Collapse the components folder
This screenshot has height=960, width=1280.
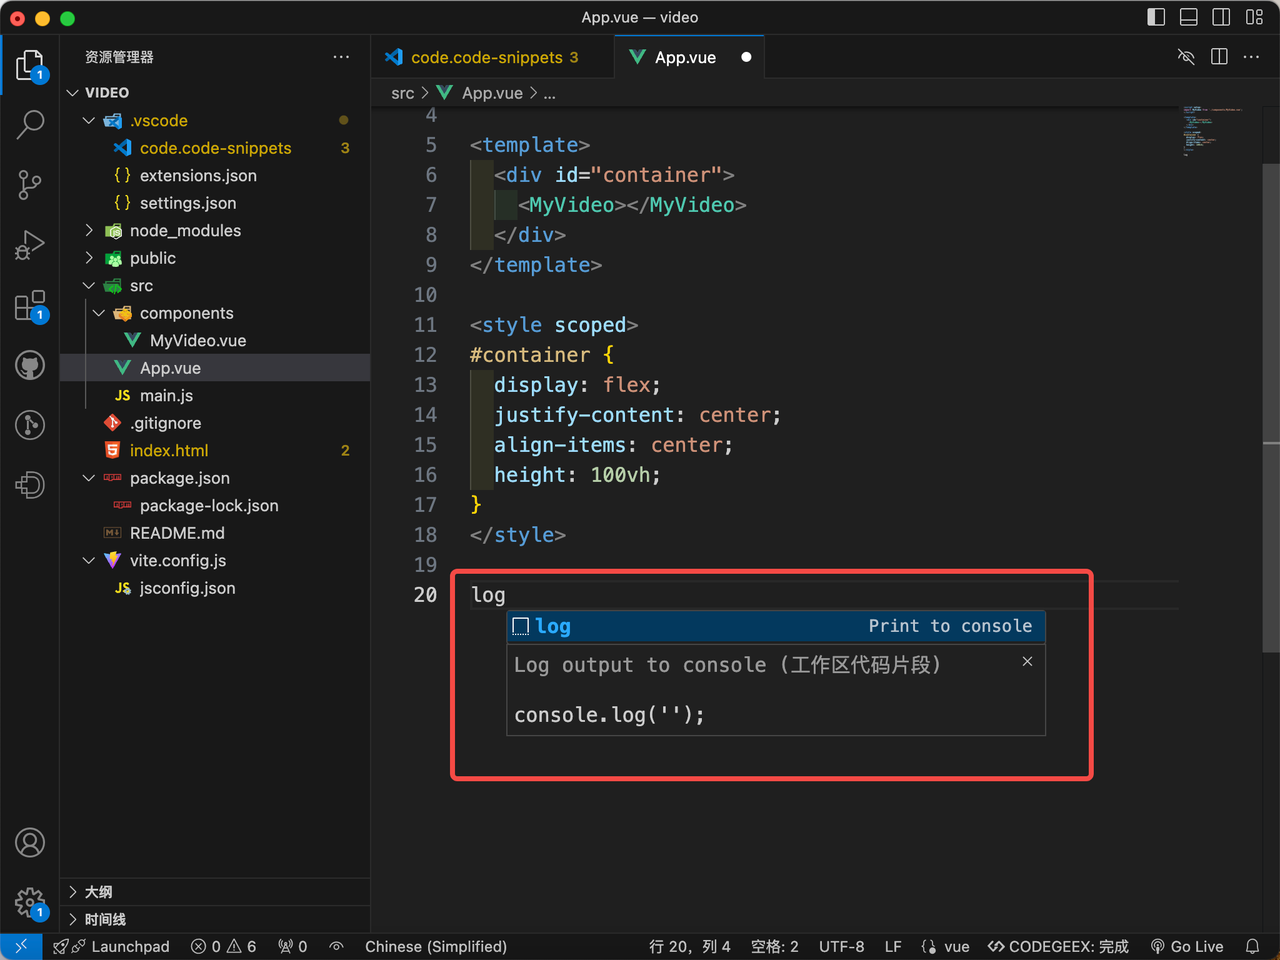click(99, 313)
